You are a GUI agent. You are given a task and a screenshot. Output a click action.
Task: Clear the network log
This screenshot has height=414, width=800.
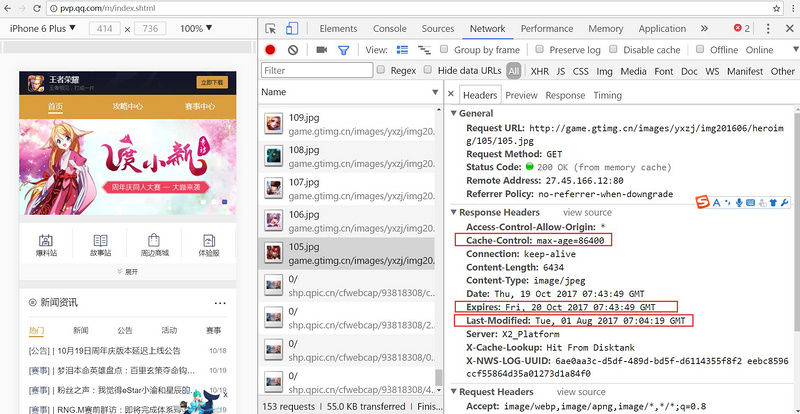click(x=293, y=50)
